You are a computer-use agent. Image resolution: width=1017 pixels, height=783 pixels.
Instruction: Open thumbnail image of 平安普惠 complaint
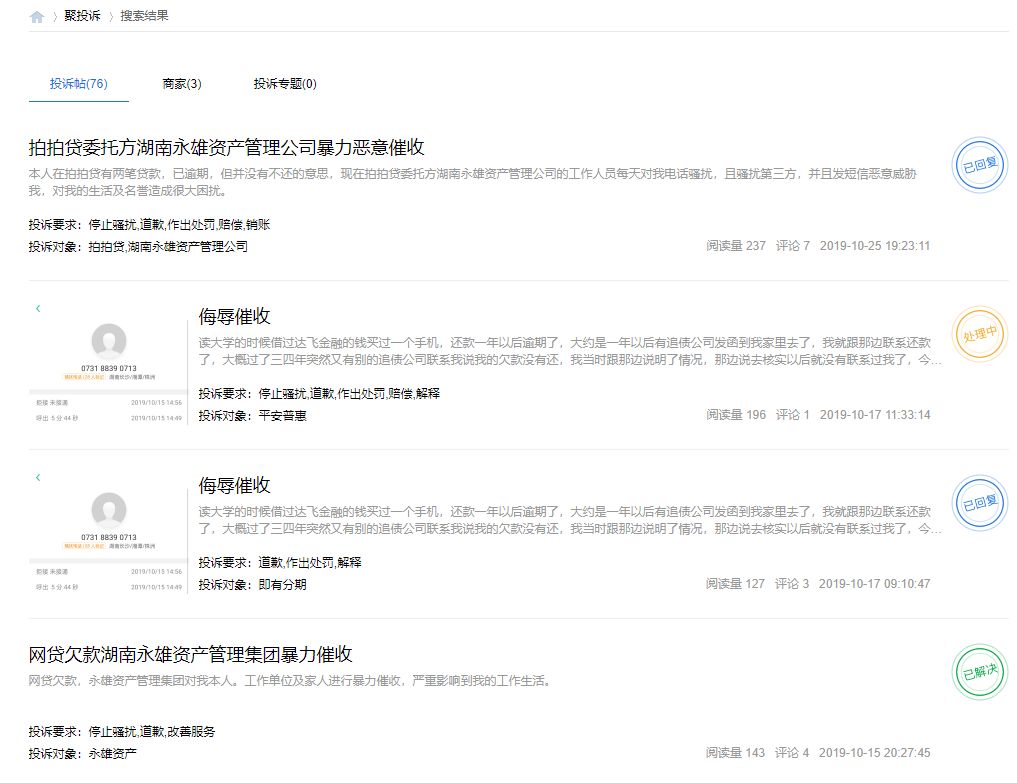pyautogui.click(x=108, y=363)
